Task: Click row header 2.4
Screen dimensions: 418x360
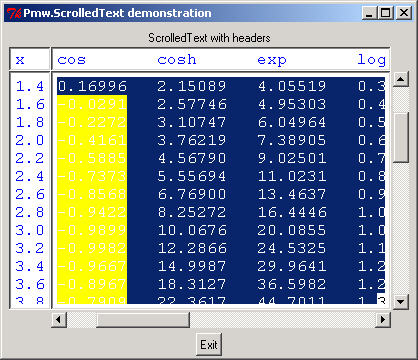Action: pos(30,176)
